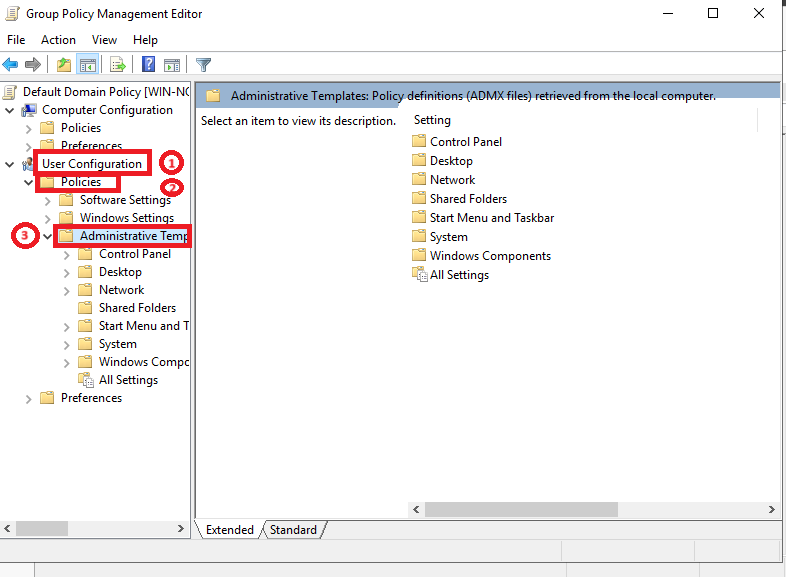The height and width of the screenshot is (577, 786).
Task: Click the User Configuration user icon
Action: pos(28,164)
